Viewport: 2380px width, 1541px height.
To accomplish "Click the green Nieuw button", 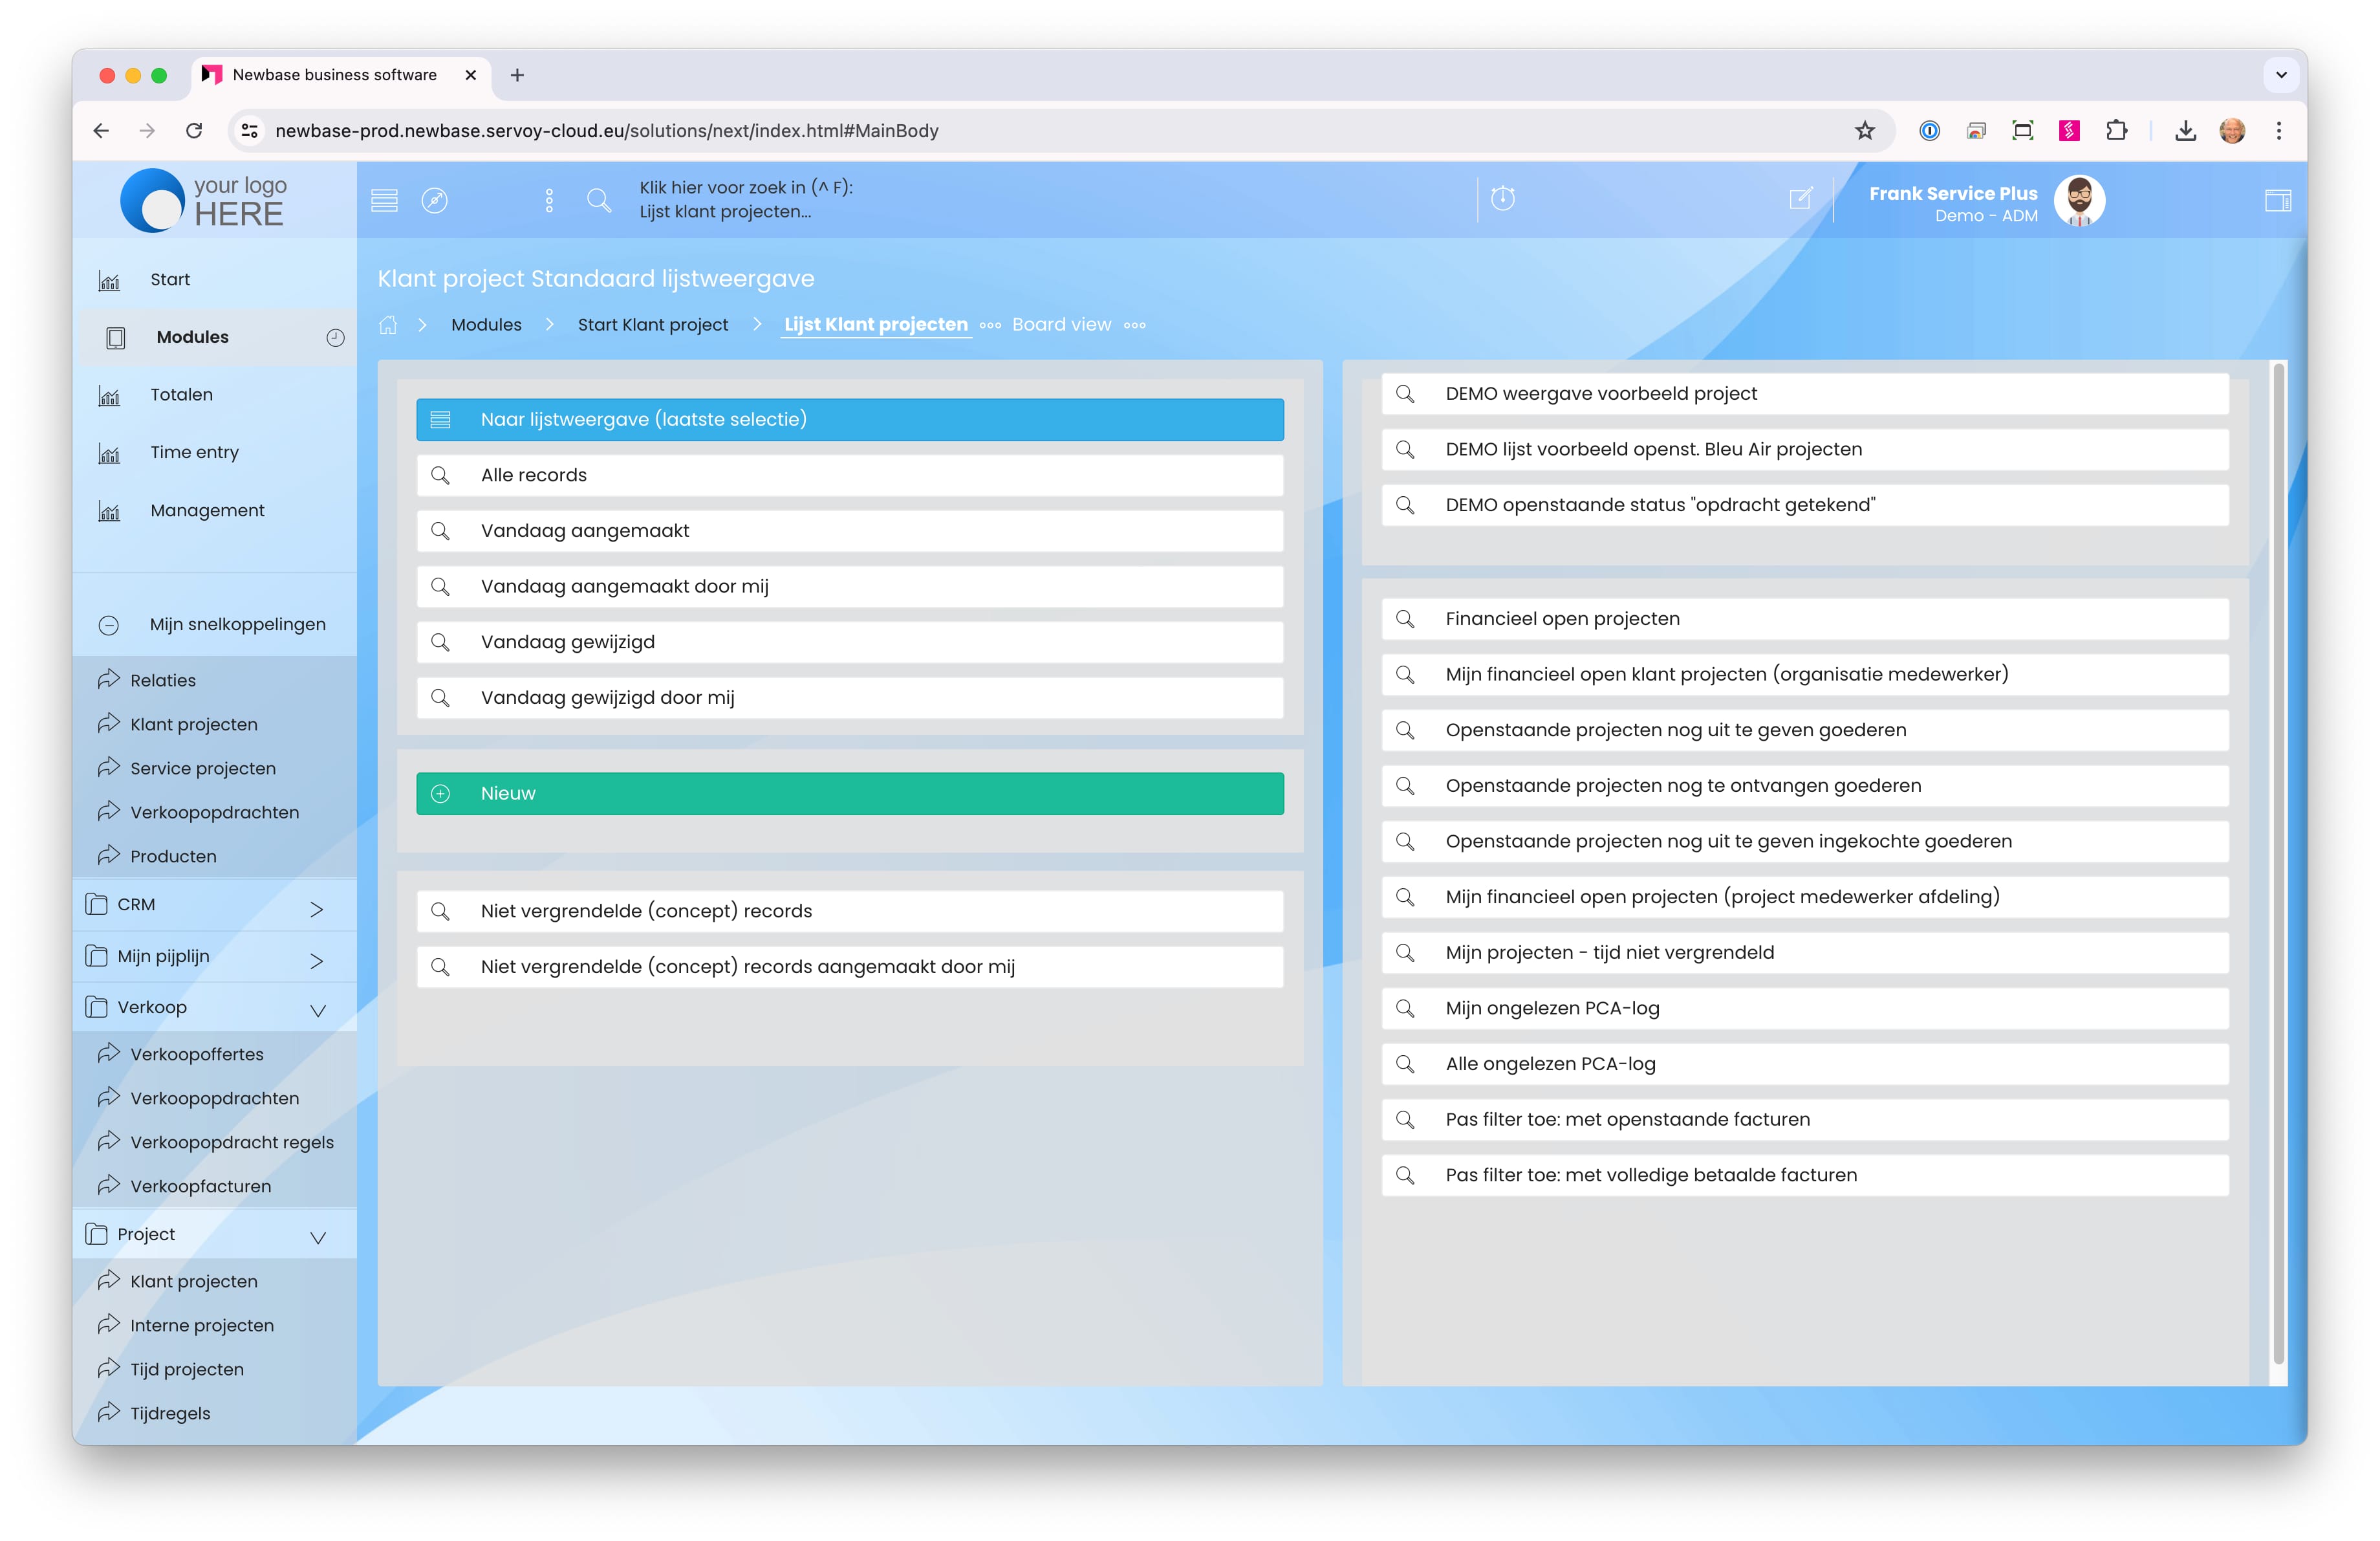I will click(850, 794).
